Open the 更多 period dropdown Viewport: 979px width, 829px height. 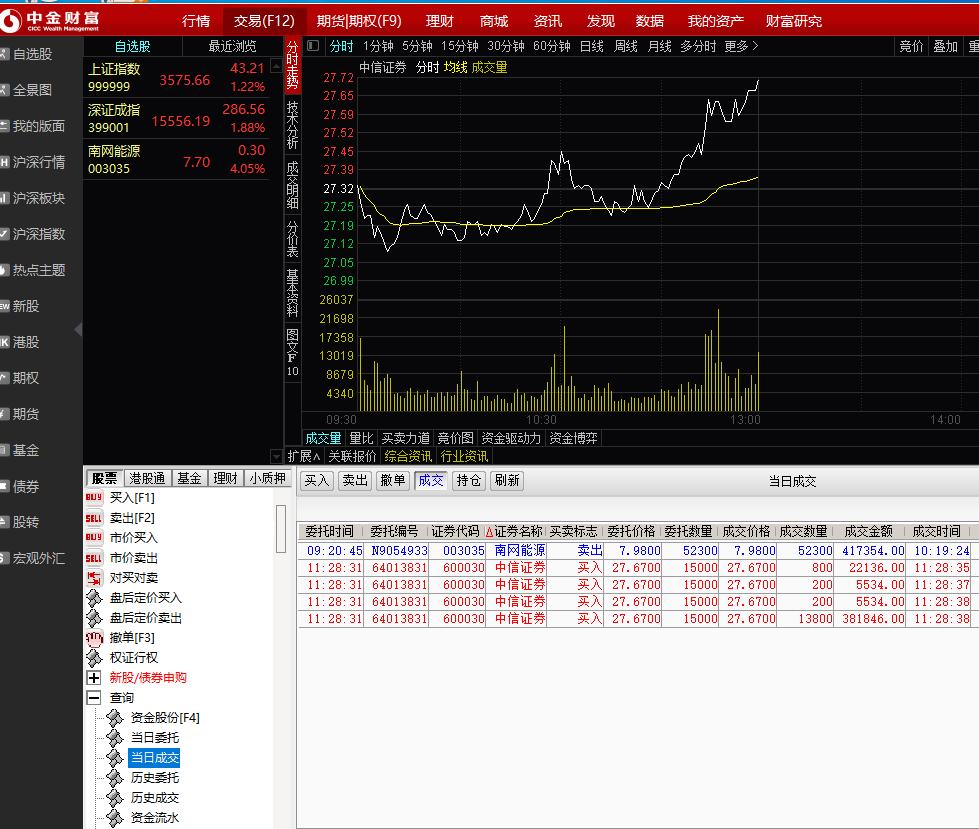[735, 45]
